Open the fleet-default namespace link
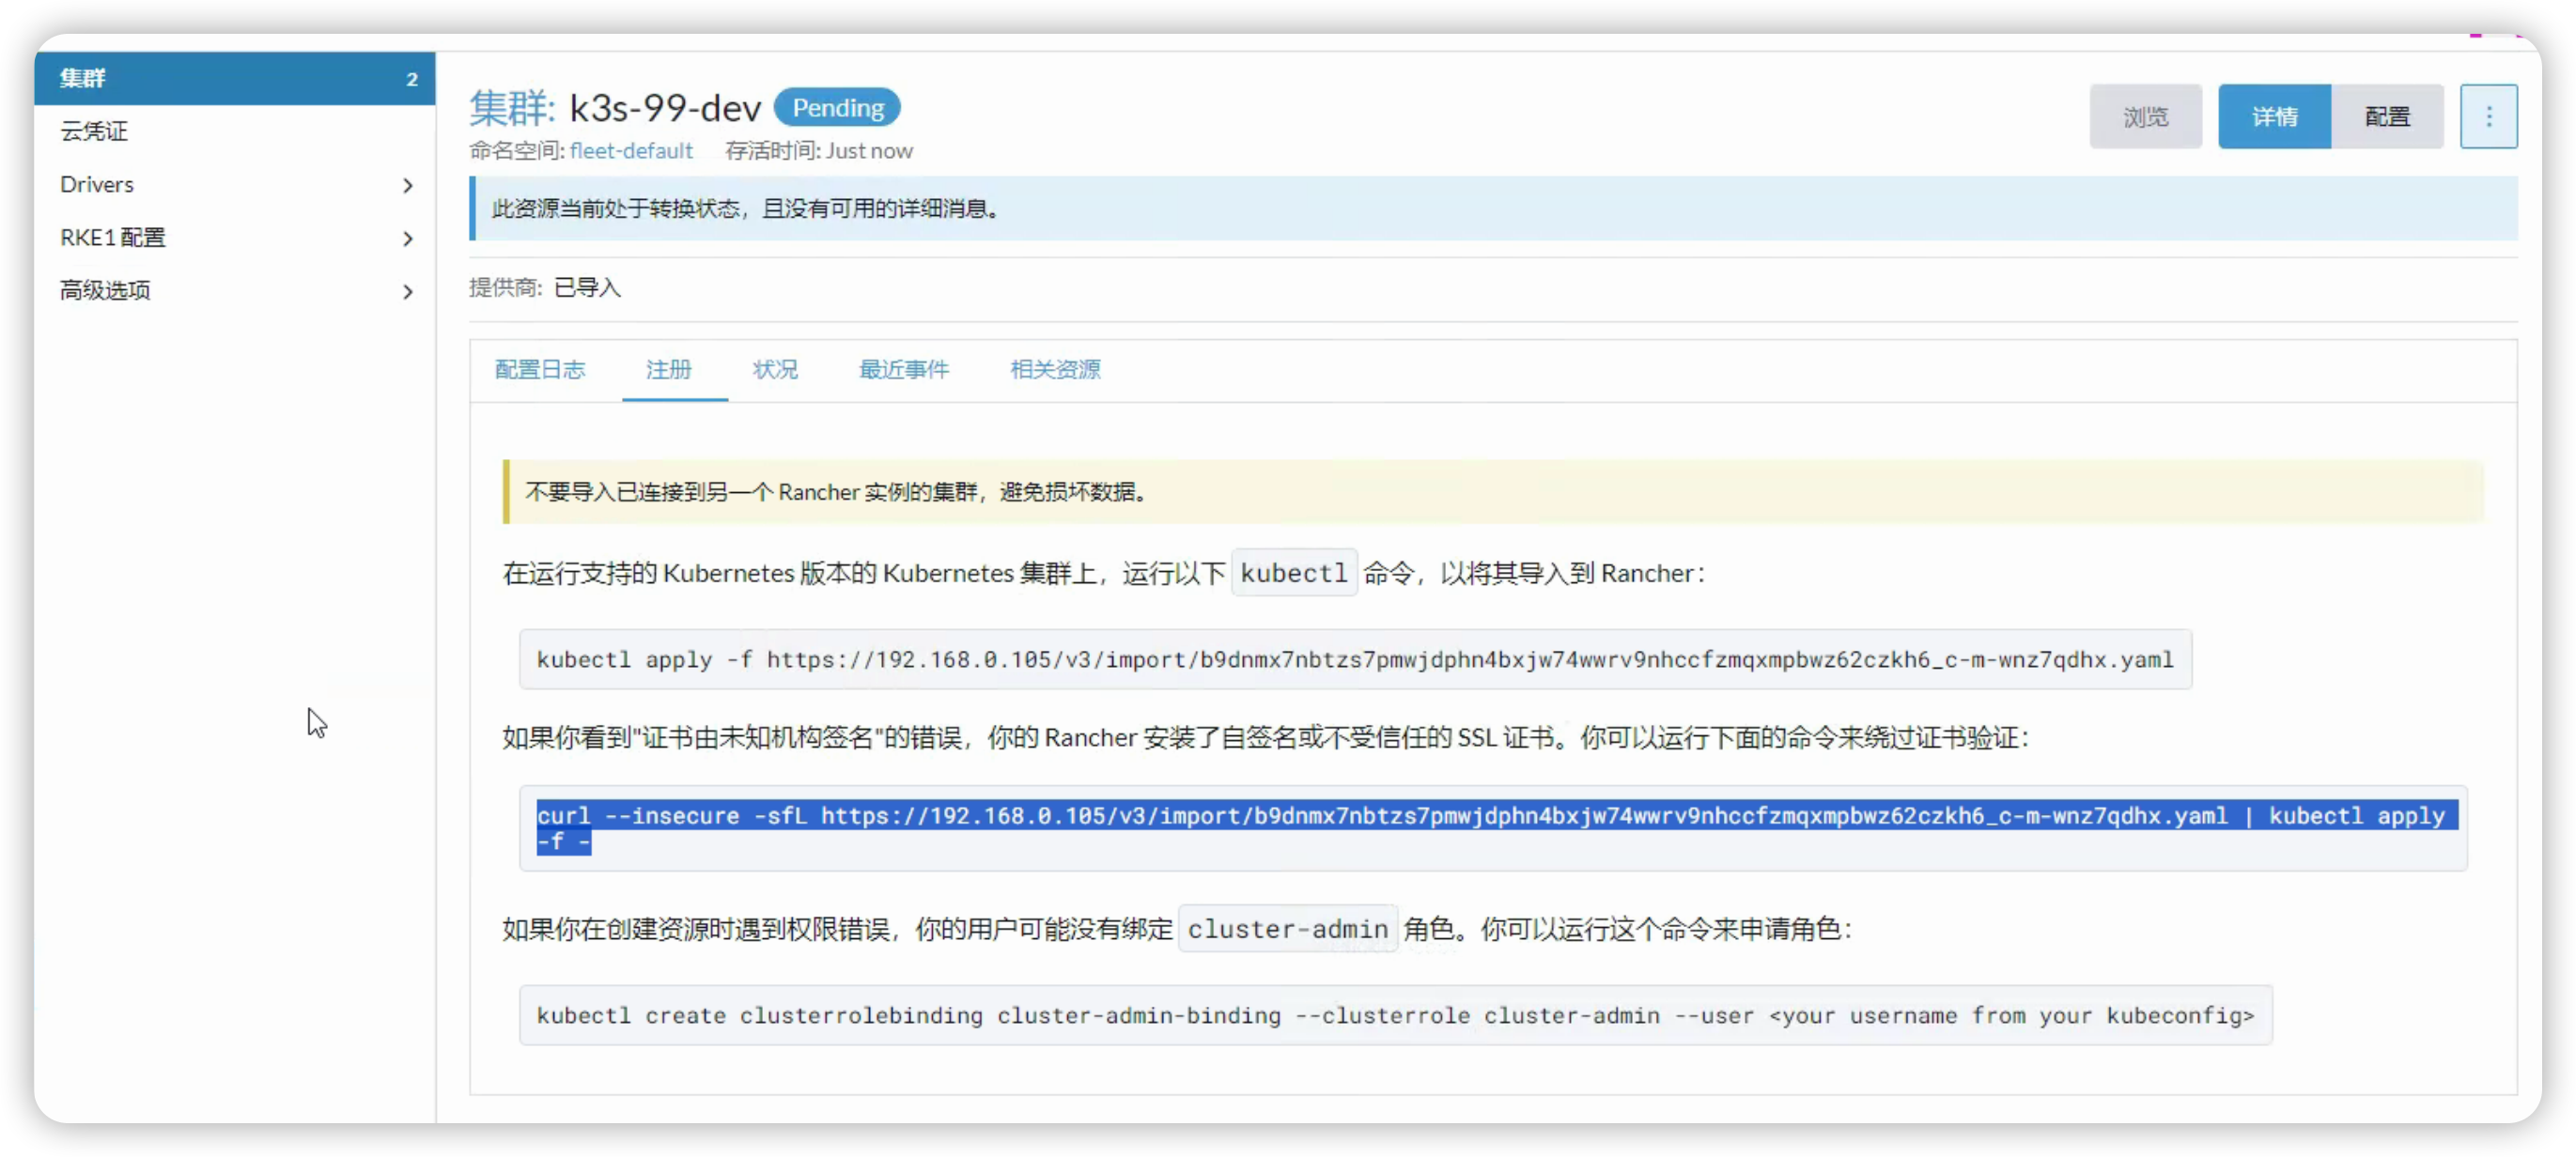 click(631, 151)
